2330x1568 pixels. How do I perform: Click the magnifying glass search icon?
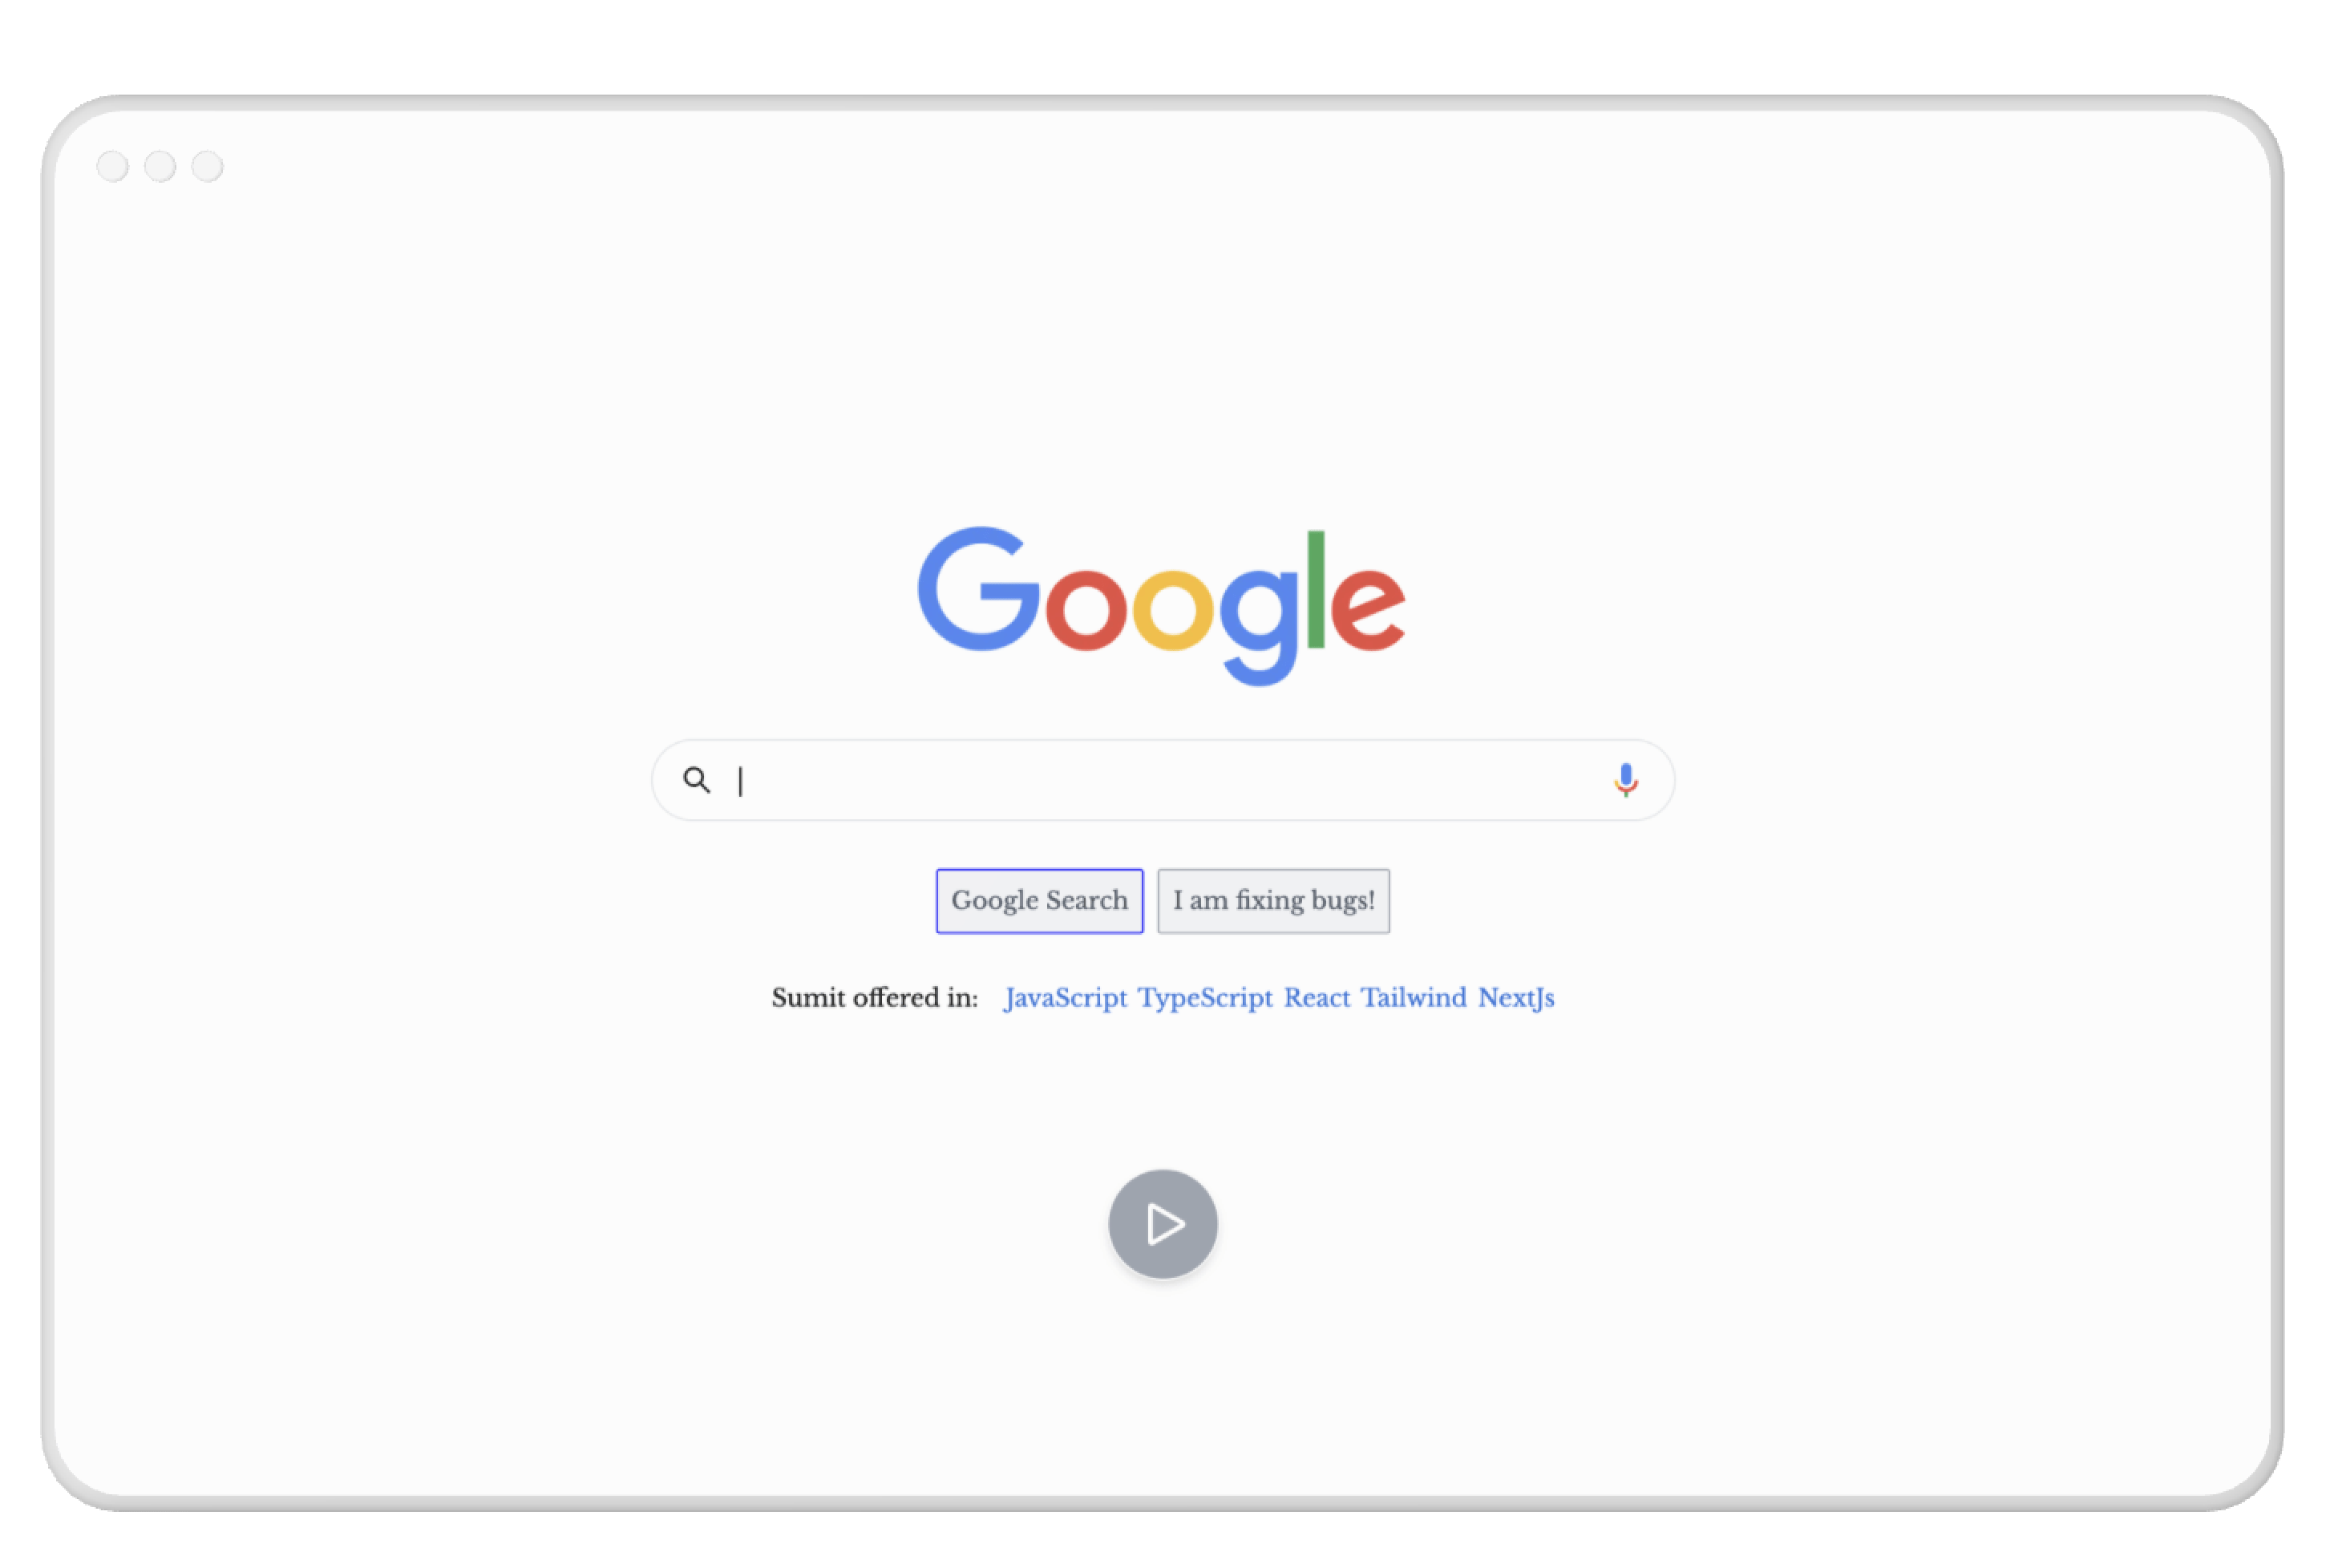pyautogui.click(x=697, y=780)
